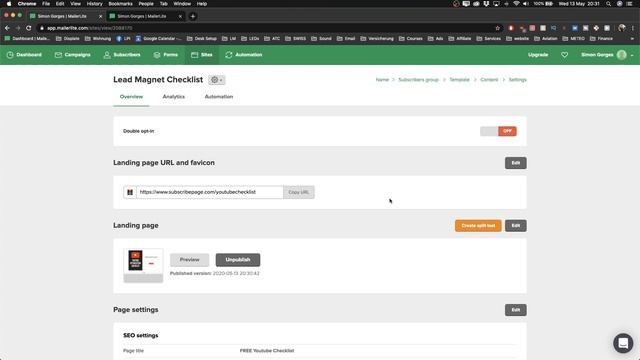Open the Affiliate bookmarks folder
Viewport: 640px width, 360px height.
coord(460,38)
